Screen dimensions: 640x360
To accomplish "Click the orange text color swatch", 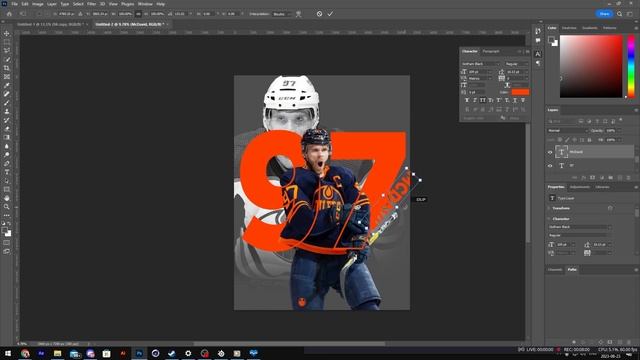I will pos(520,92).
